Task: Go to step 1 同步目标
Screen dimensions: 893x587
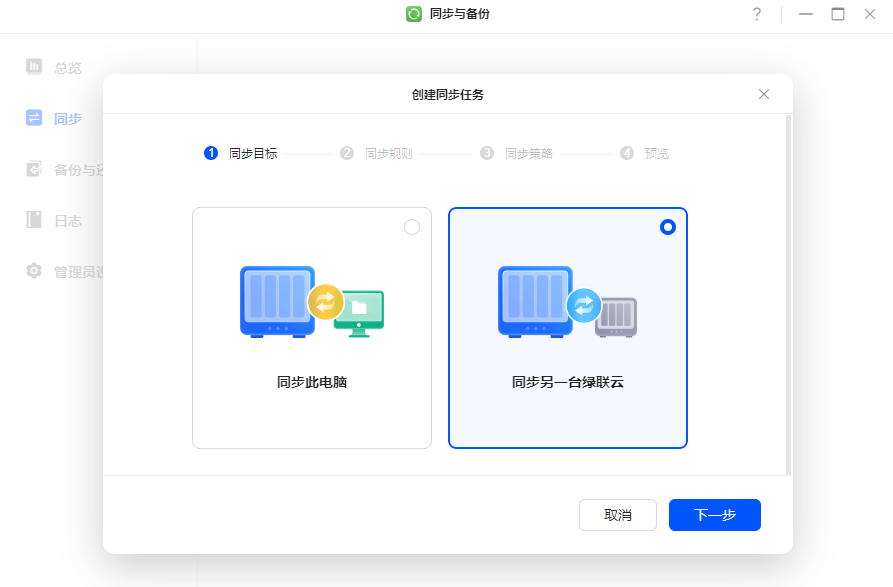Action: point(241,154)
